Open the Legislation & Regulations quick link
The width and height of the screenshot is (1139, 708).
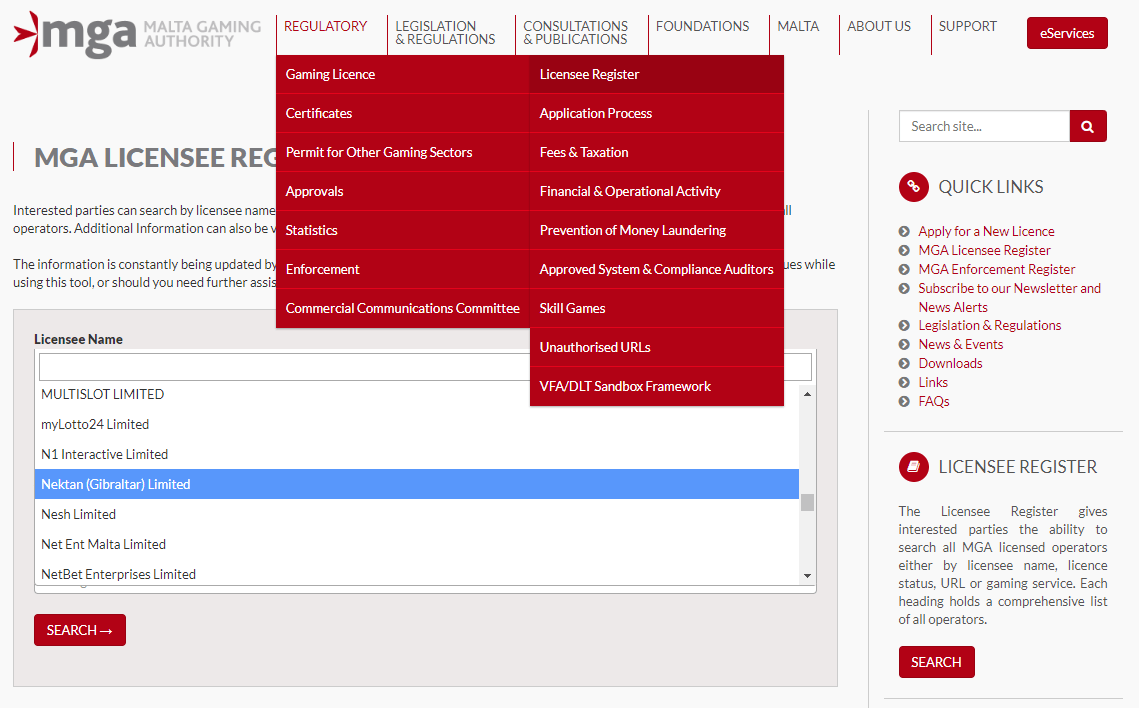989,325
